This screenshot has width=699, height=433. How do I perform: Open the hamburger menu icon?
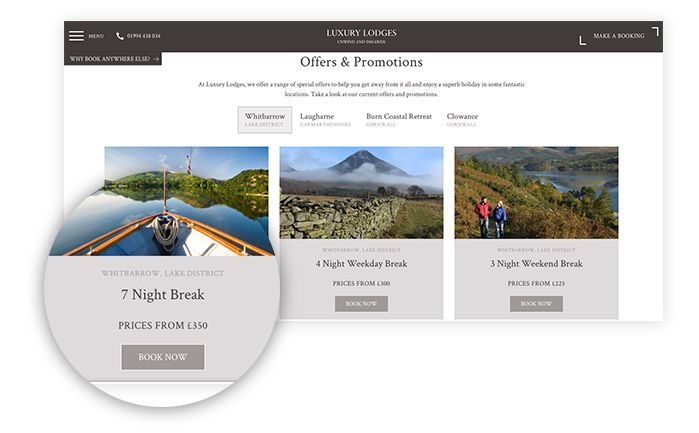pos(76,36)
